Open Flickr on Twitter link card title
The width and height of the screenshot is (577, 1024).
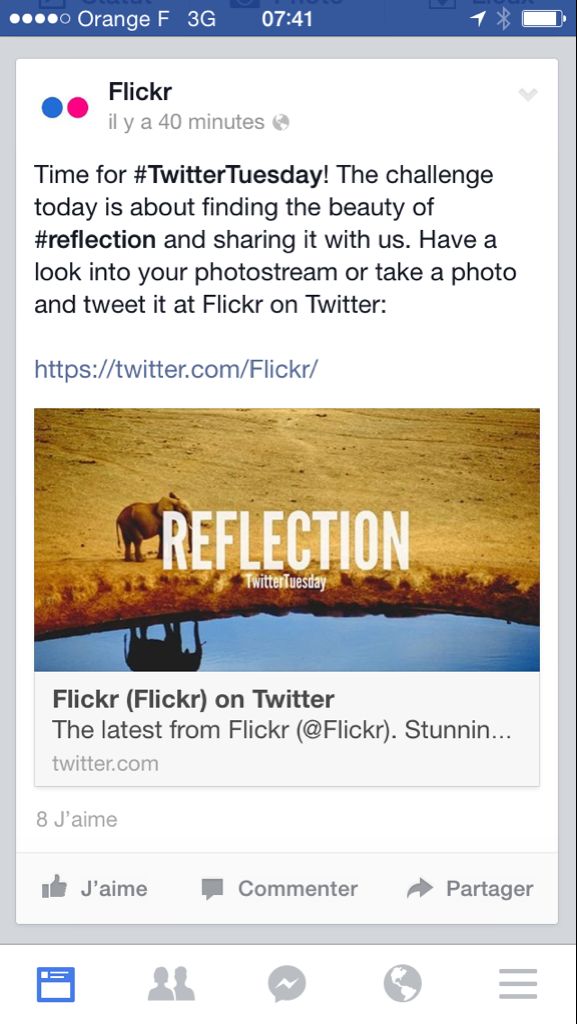[x=193, y=699]
